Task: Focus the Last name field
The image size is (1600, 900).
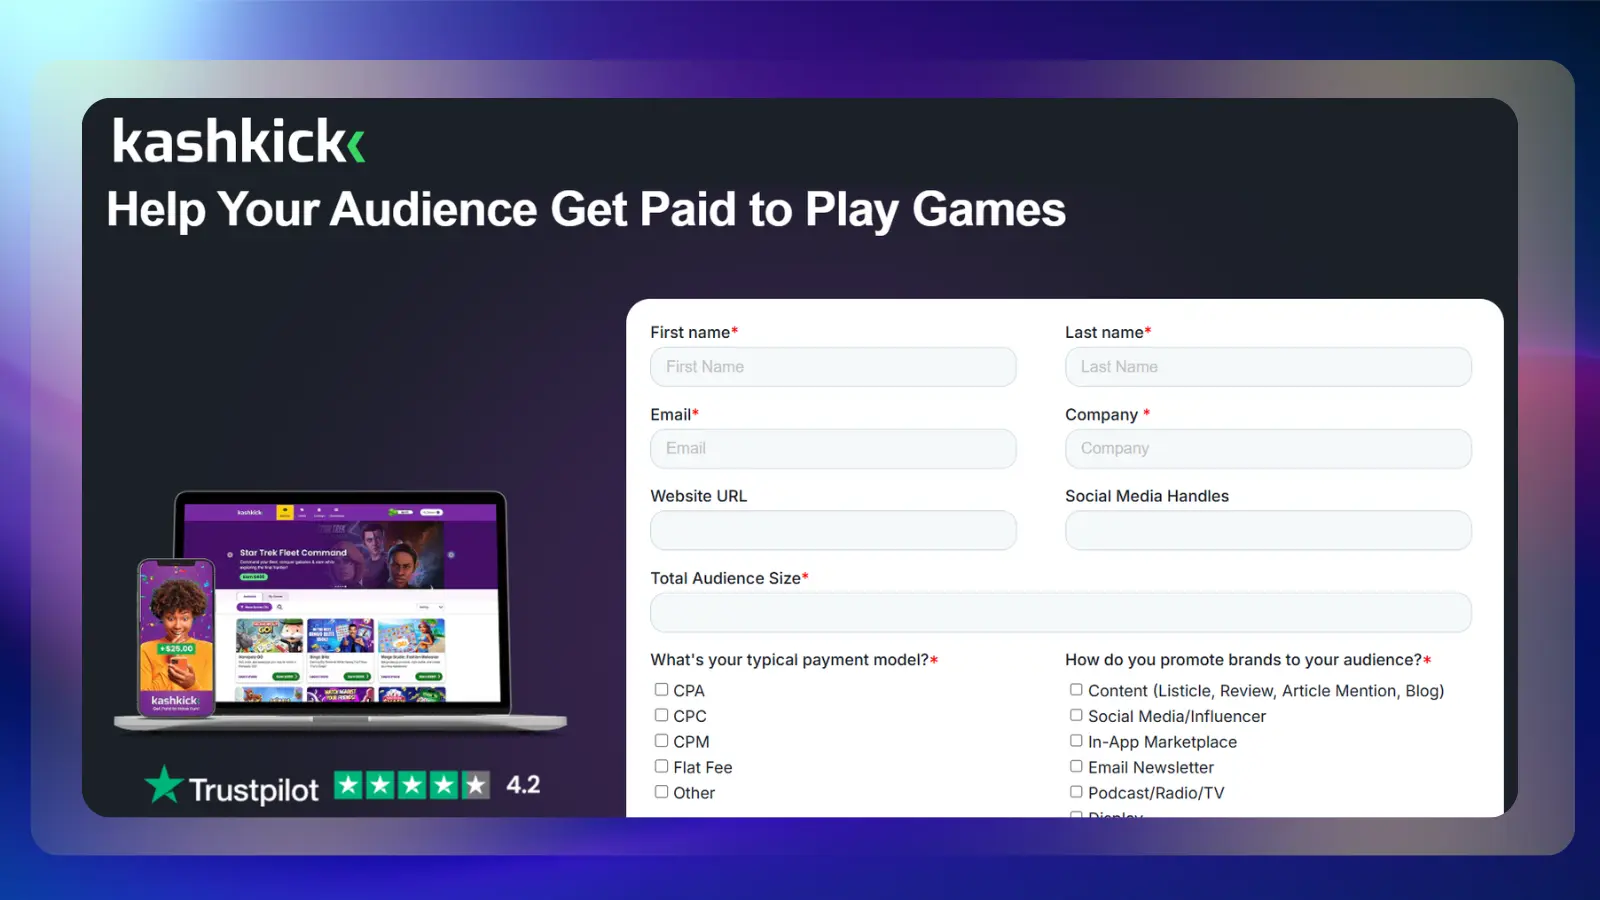Action: point(1268,367)
